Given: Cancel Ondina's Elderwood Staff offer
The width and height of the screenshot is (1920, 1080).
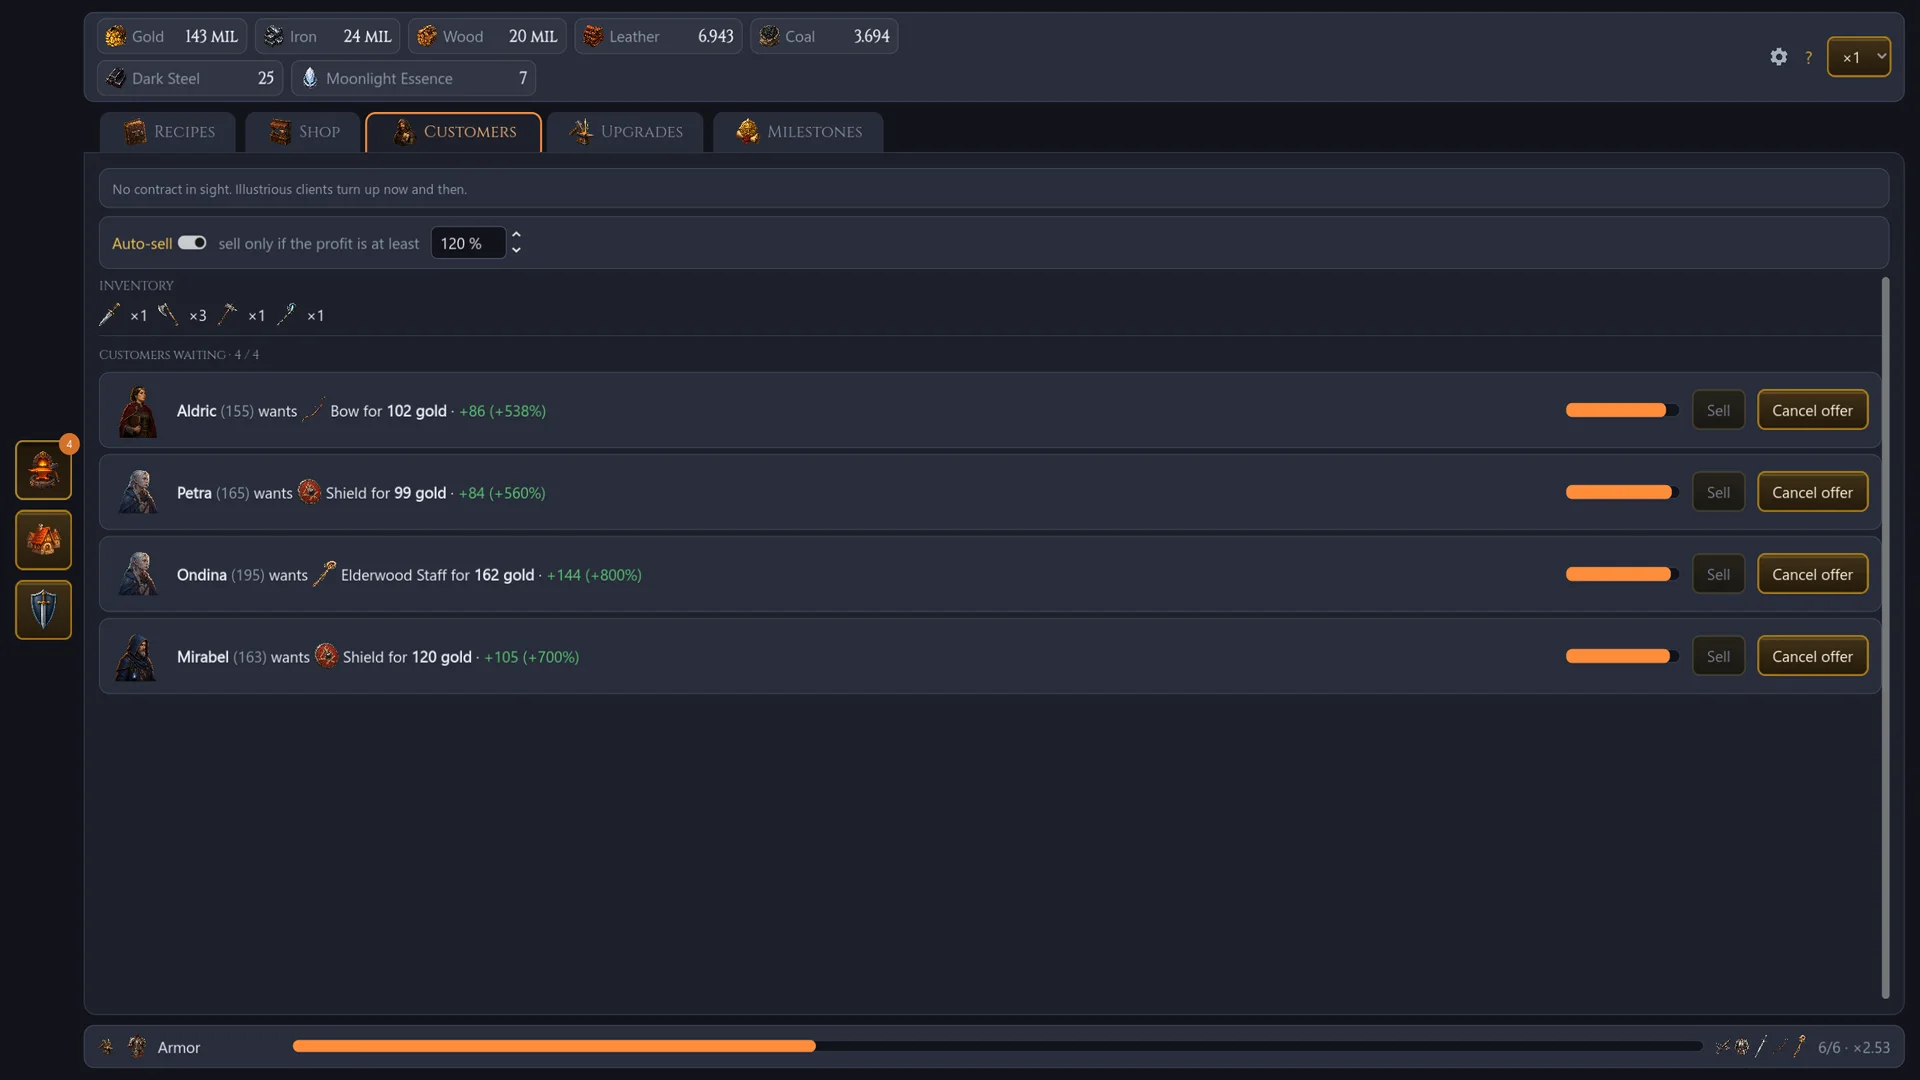Looking at the screenshot, I should tap(1812, 574).
